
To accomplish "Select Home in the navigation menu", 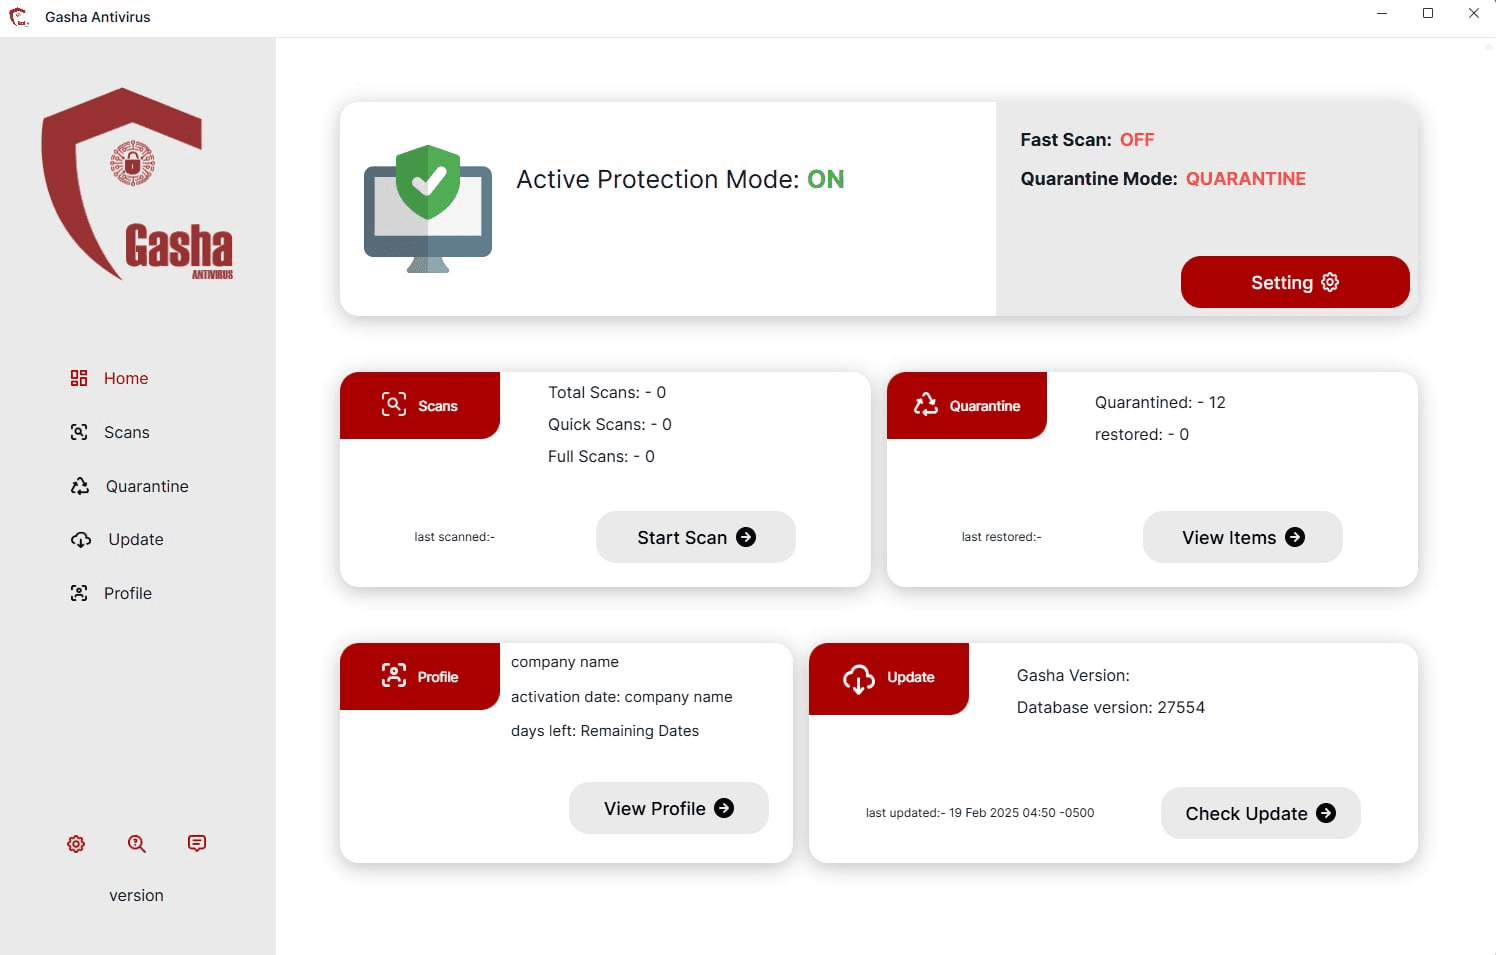I will [x=126, y=378].
